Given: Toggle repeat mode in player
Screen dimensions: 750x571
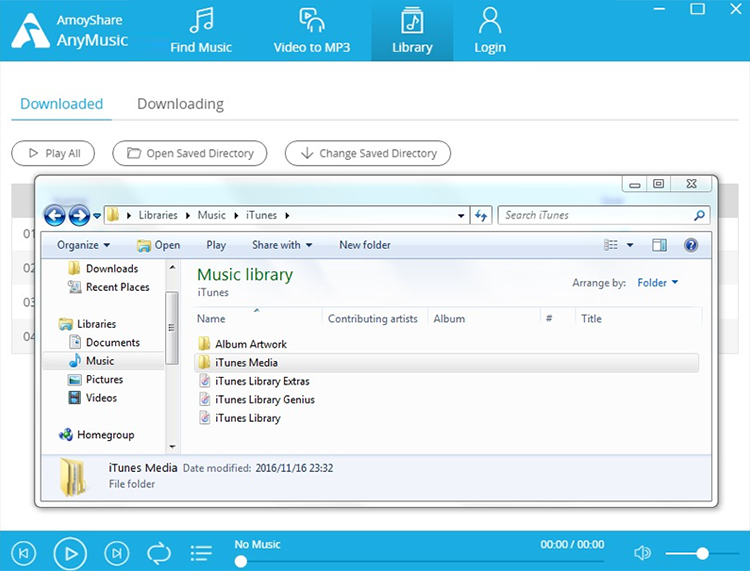Looking at the screenshot, I should coord(159,553).
